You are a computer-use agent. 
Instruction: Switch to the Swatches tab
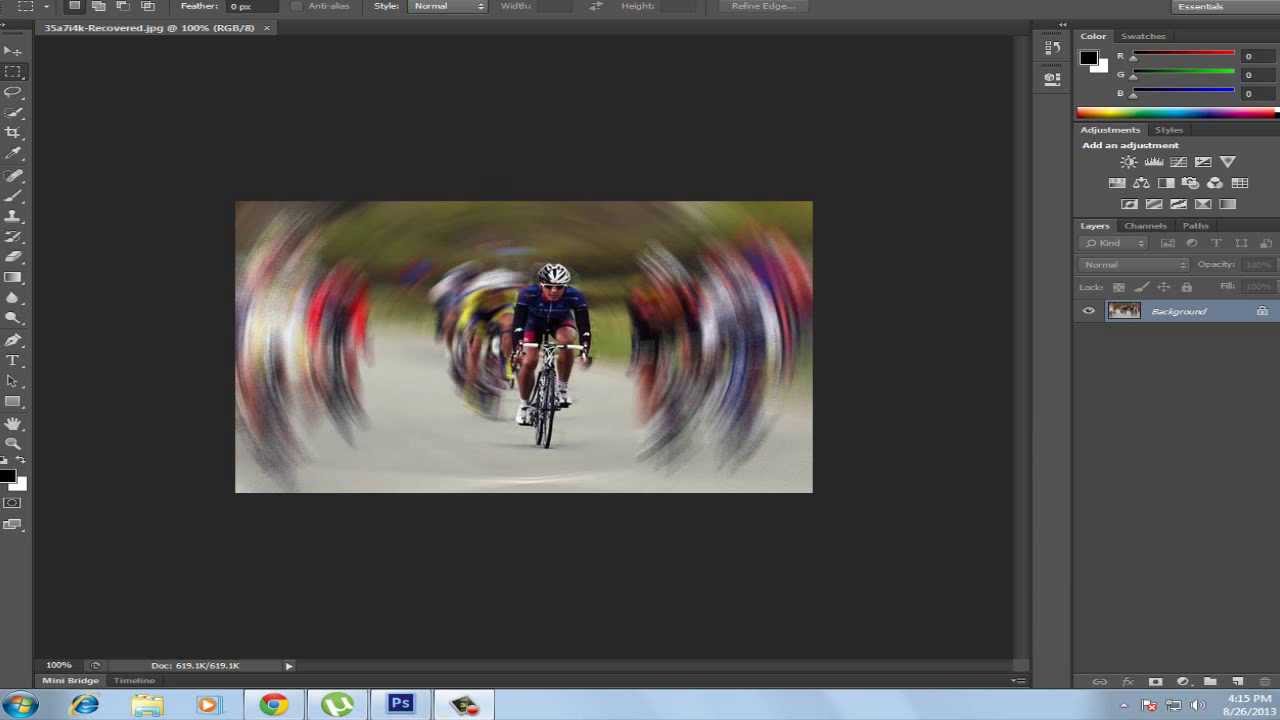(1143, 36)
